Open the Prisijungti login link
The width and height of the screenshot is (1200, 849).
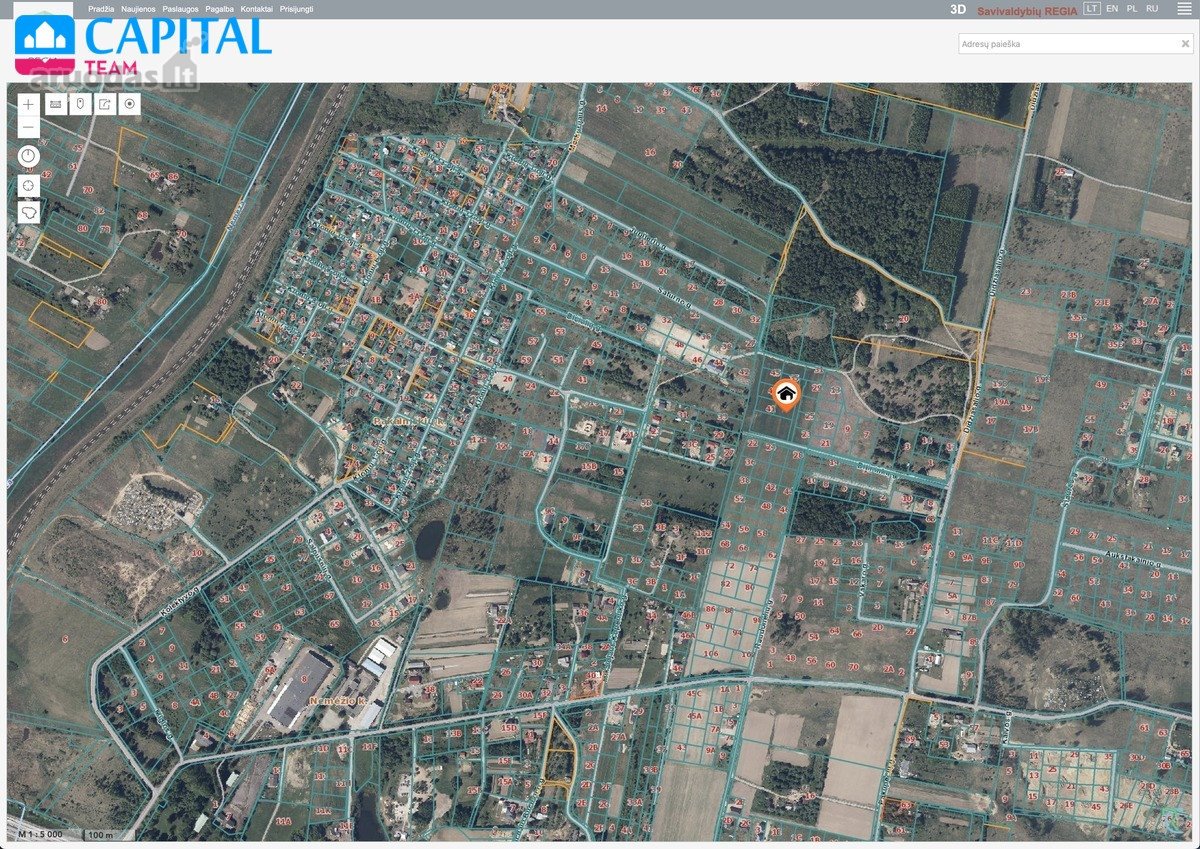pos(296,8)
